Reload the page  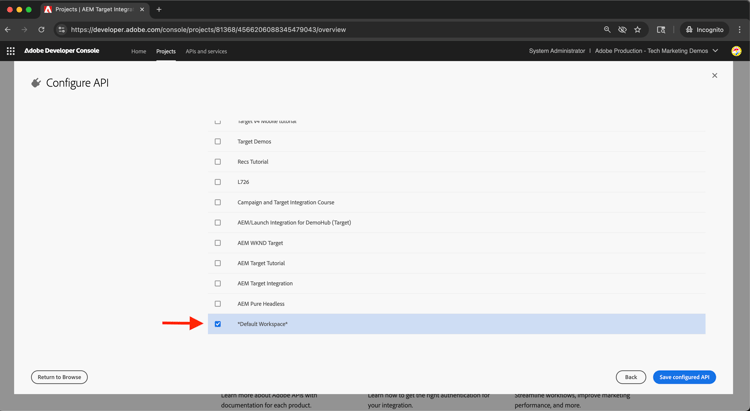tap(41, 30)
